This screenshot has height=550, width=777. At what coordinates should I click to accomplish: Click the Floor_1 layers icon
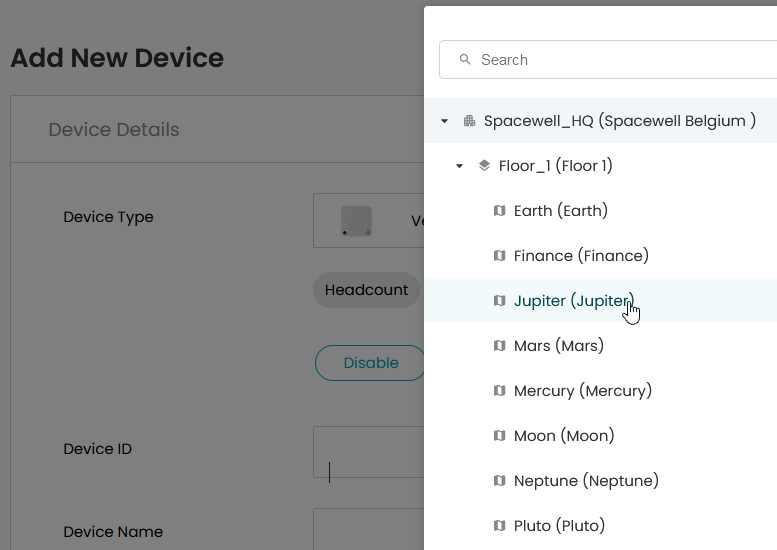pos(484,165)
